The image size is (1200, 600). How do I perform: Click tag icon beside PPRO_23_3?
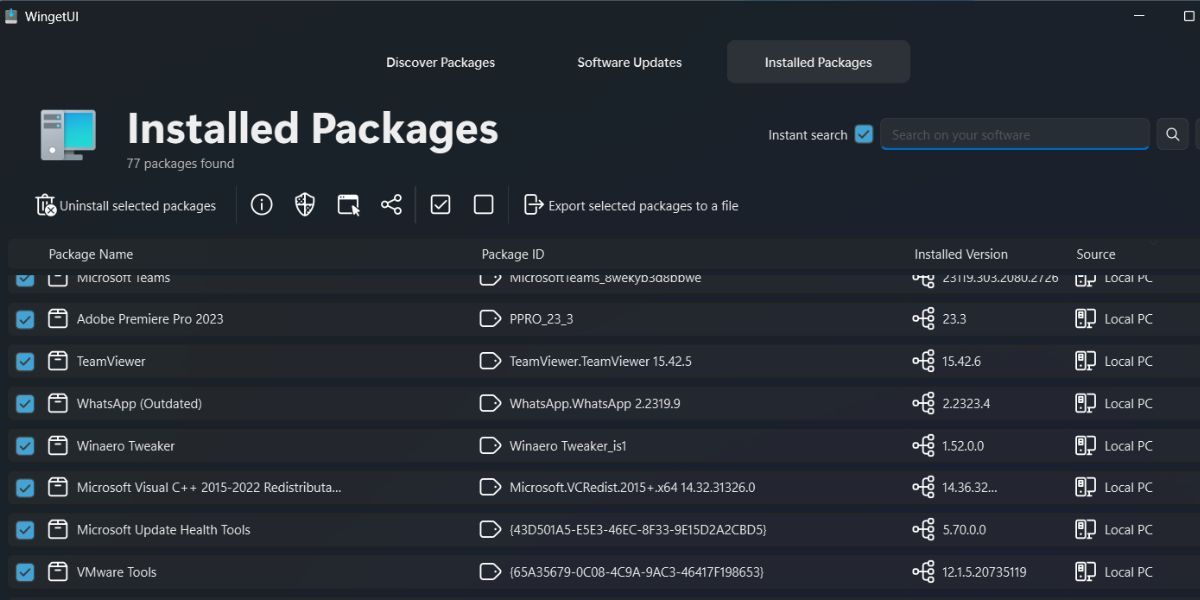coord(490,319)
